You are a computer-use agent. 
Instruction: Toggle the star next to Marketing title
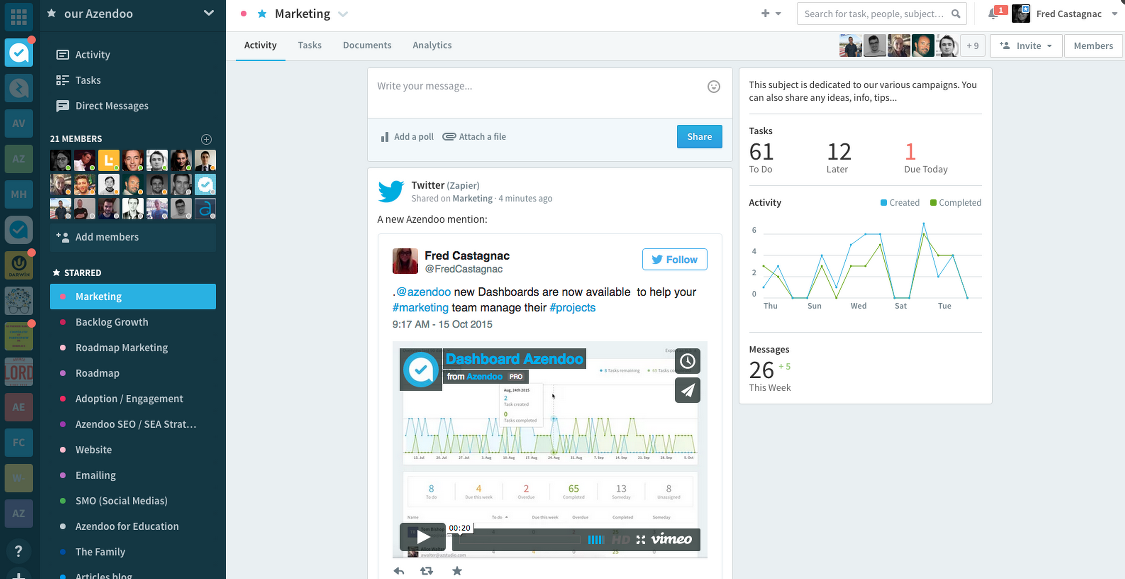pyautogui.click(x=262, y=14)
